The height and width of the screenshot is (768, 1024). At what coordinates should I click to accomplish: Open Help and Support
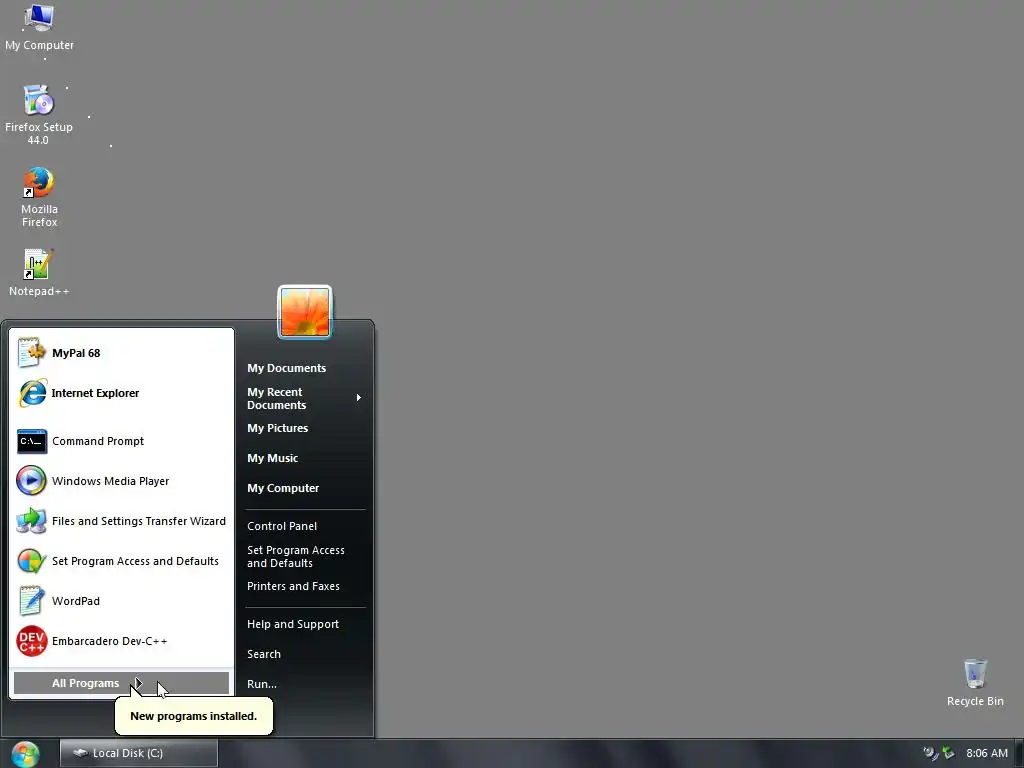click(x=304, y=624)
